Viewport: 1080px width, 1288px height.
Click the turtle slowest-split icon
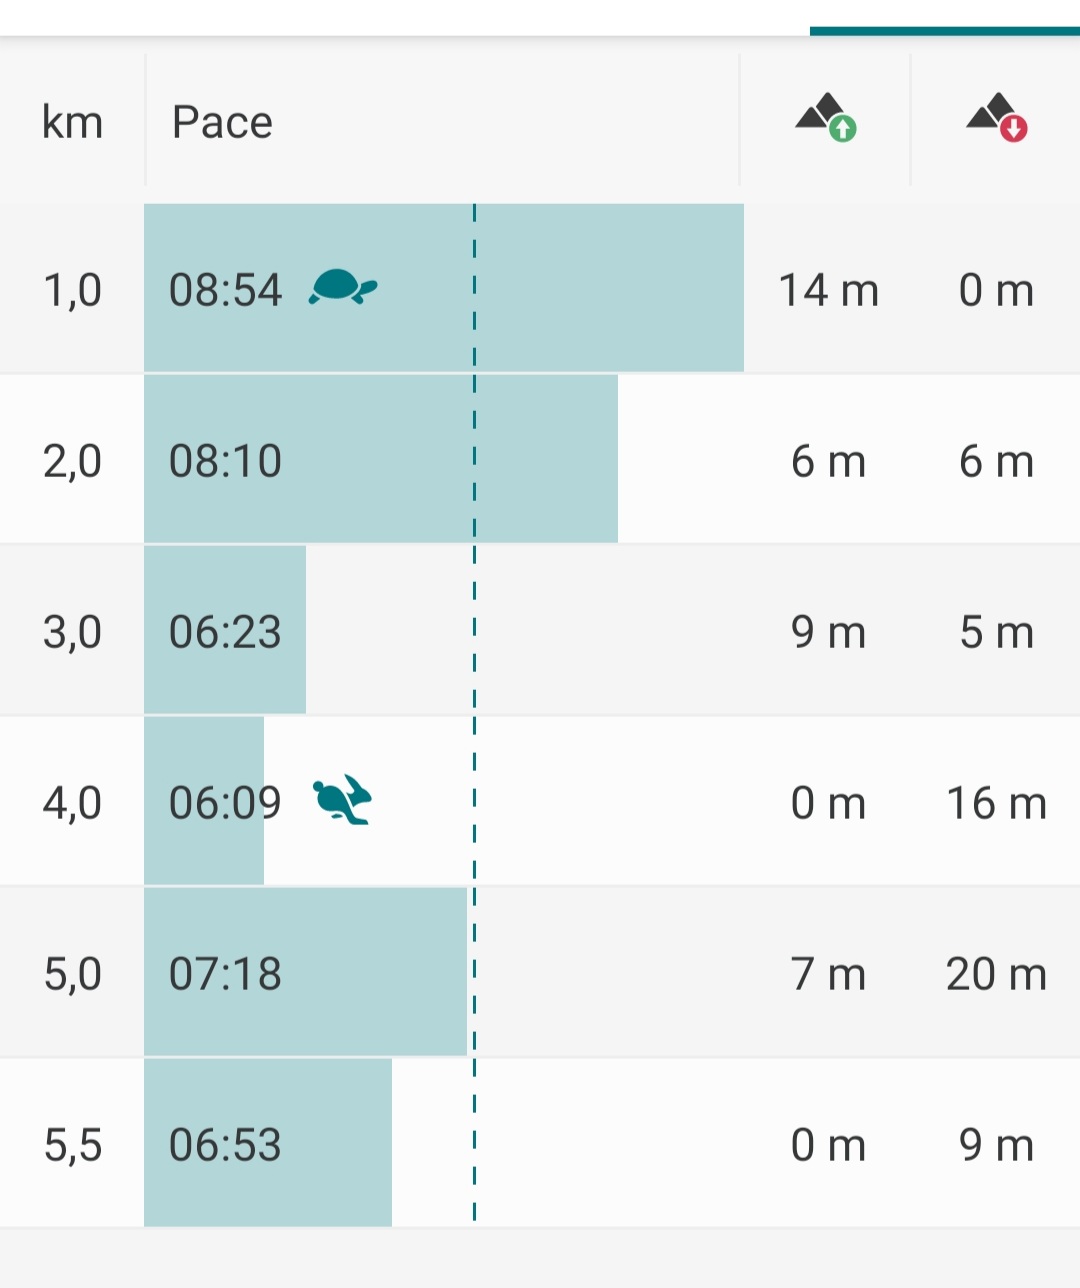coord(343,287)
